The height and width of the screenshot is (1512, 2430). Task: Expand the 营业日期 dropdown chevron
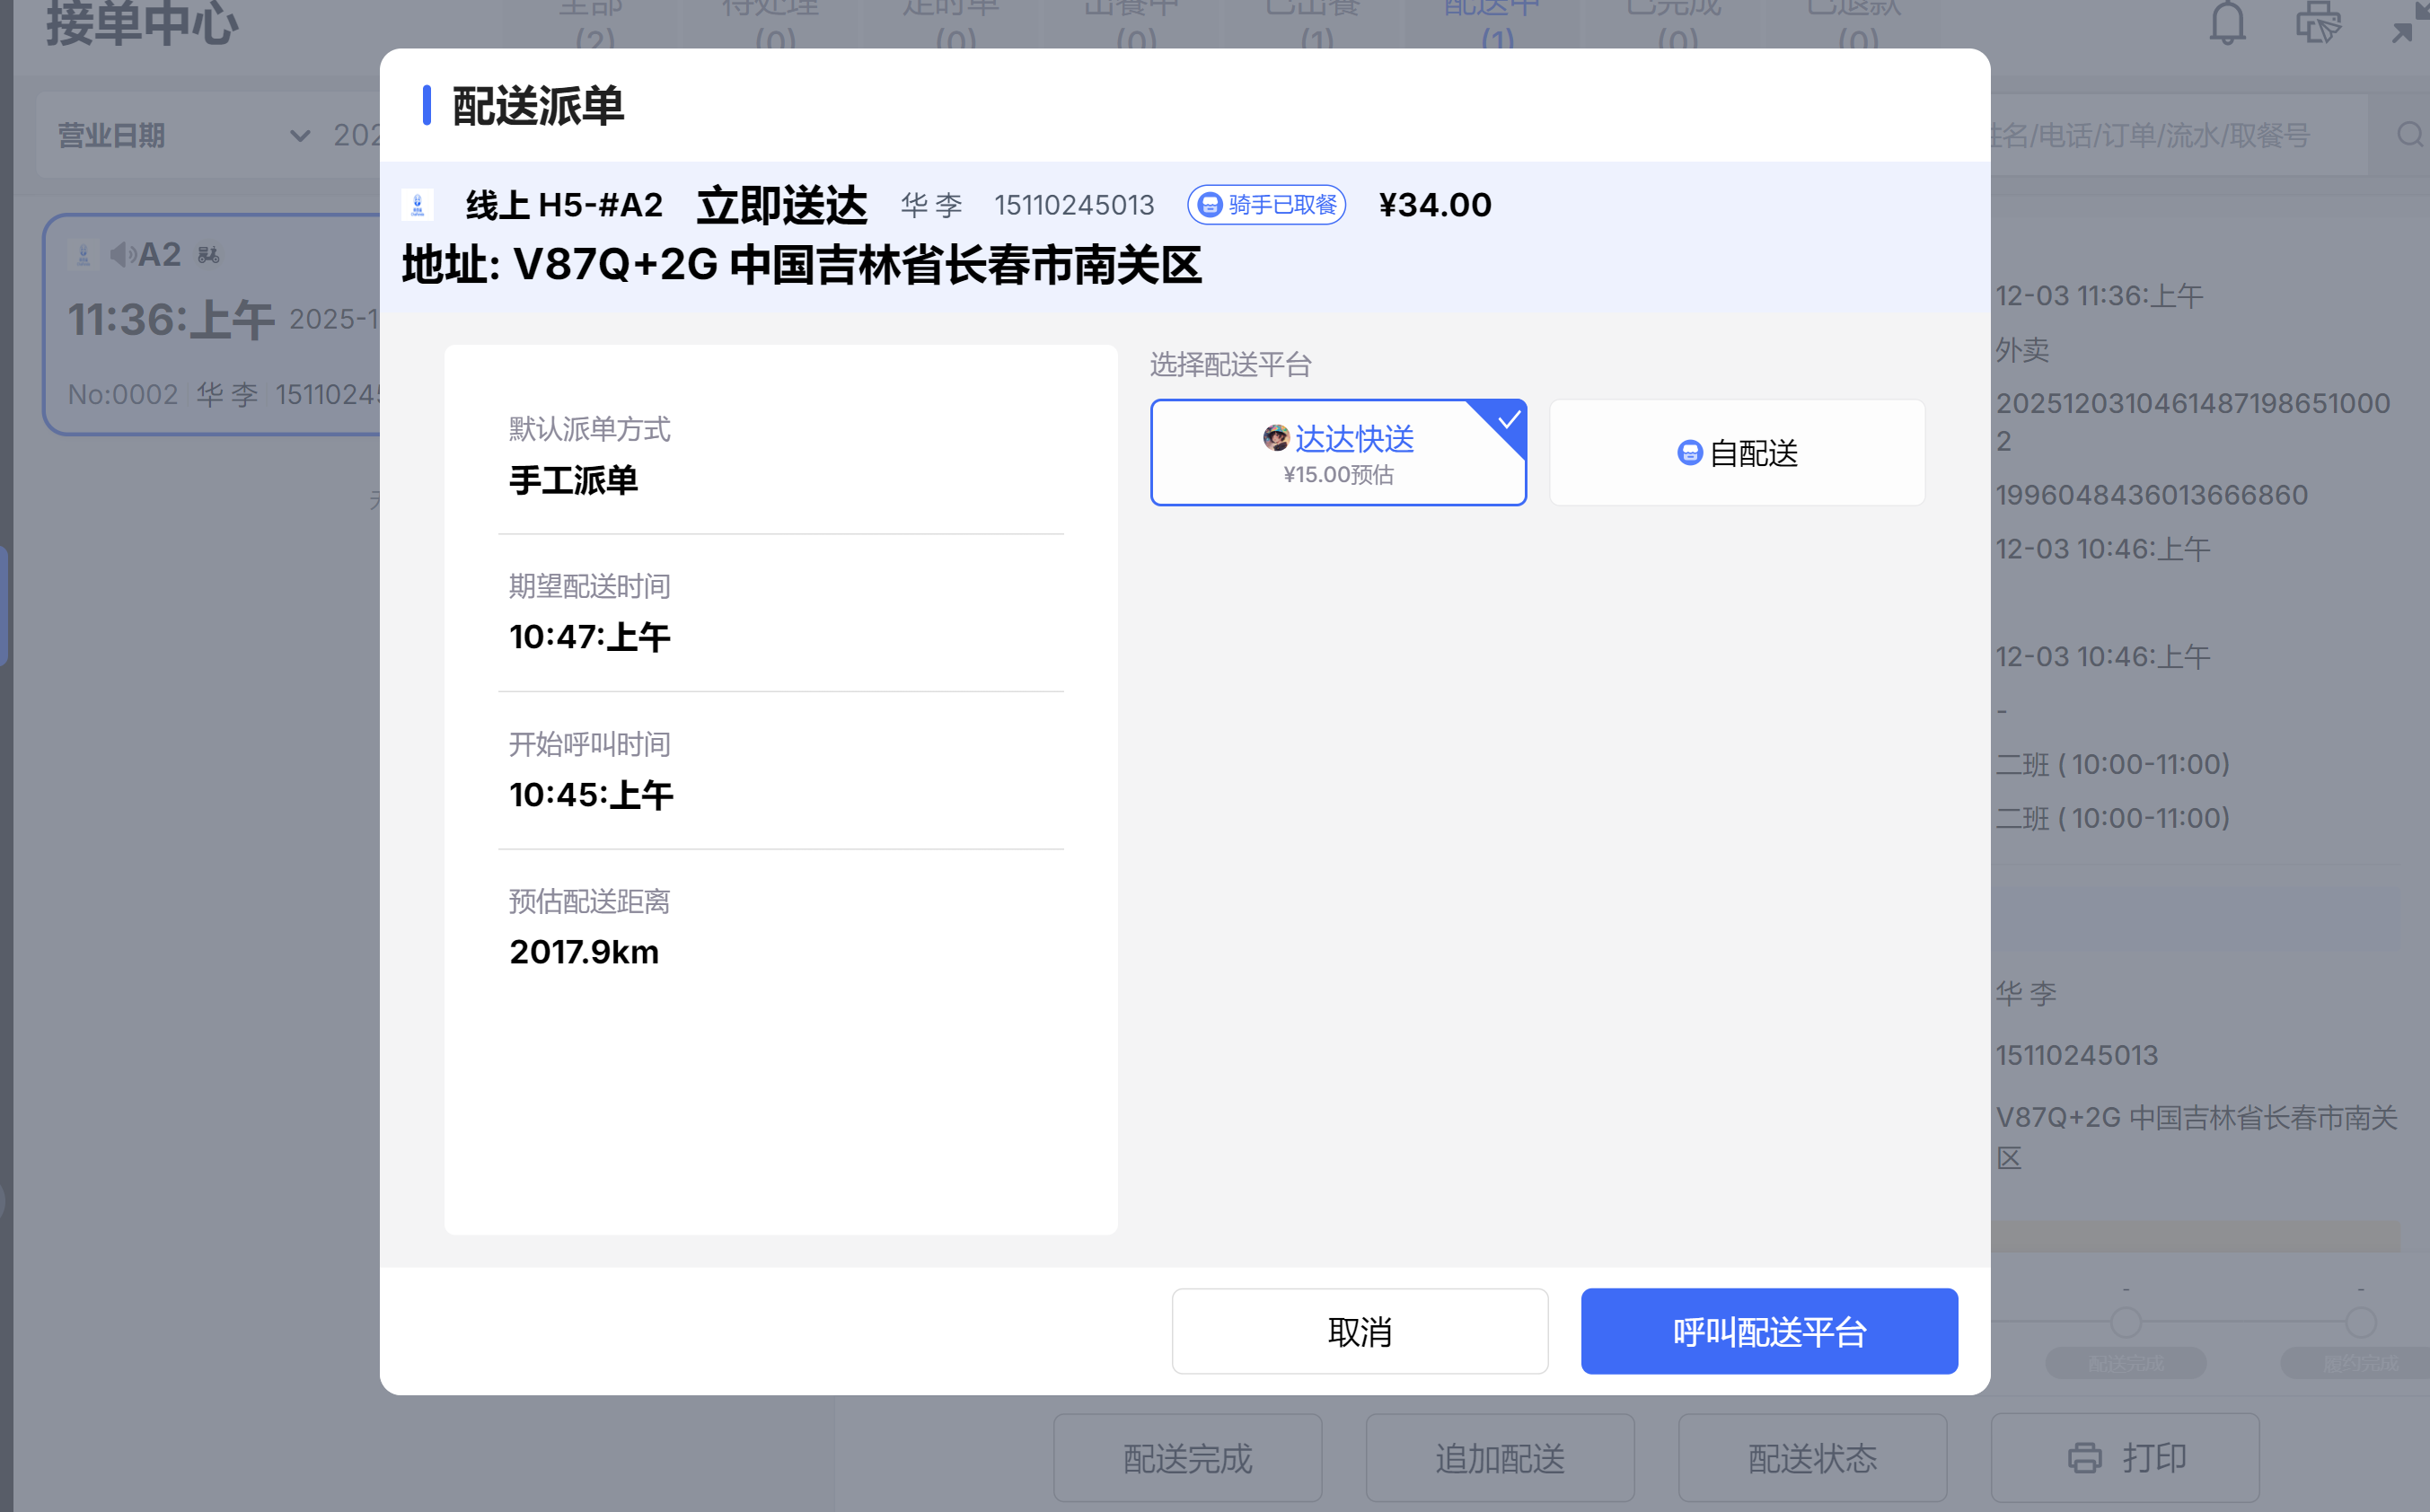[299, 136]
